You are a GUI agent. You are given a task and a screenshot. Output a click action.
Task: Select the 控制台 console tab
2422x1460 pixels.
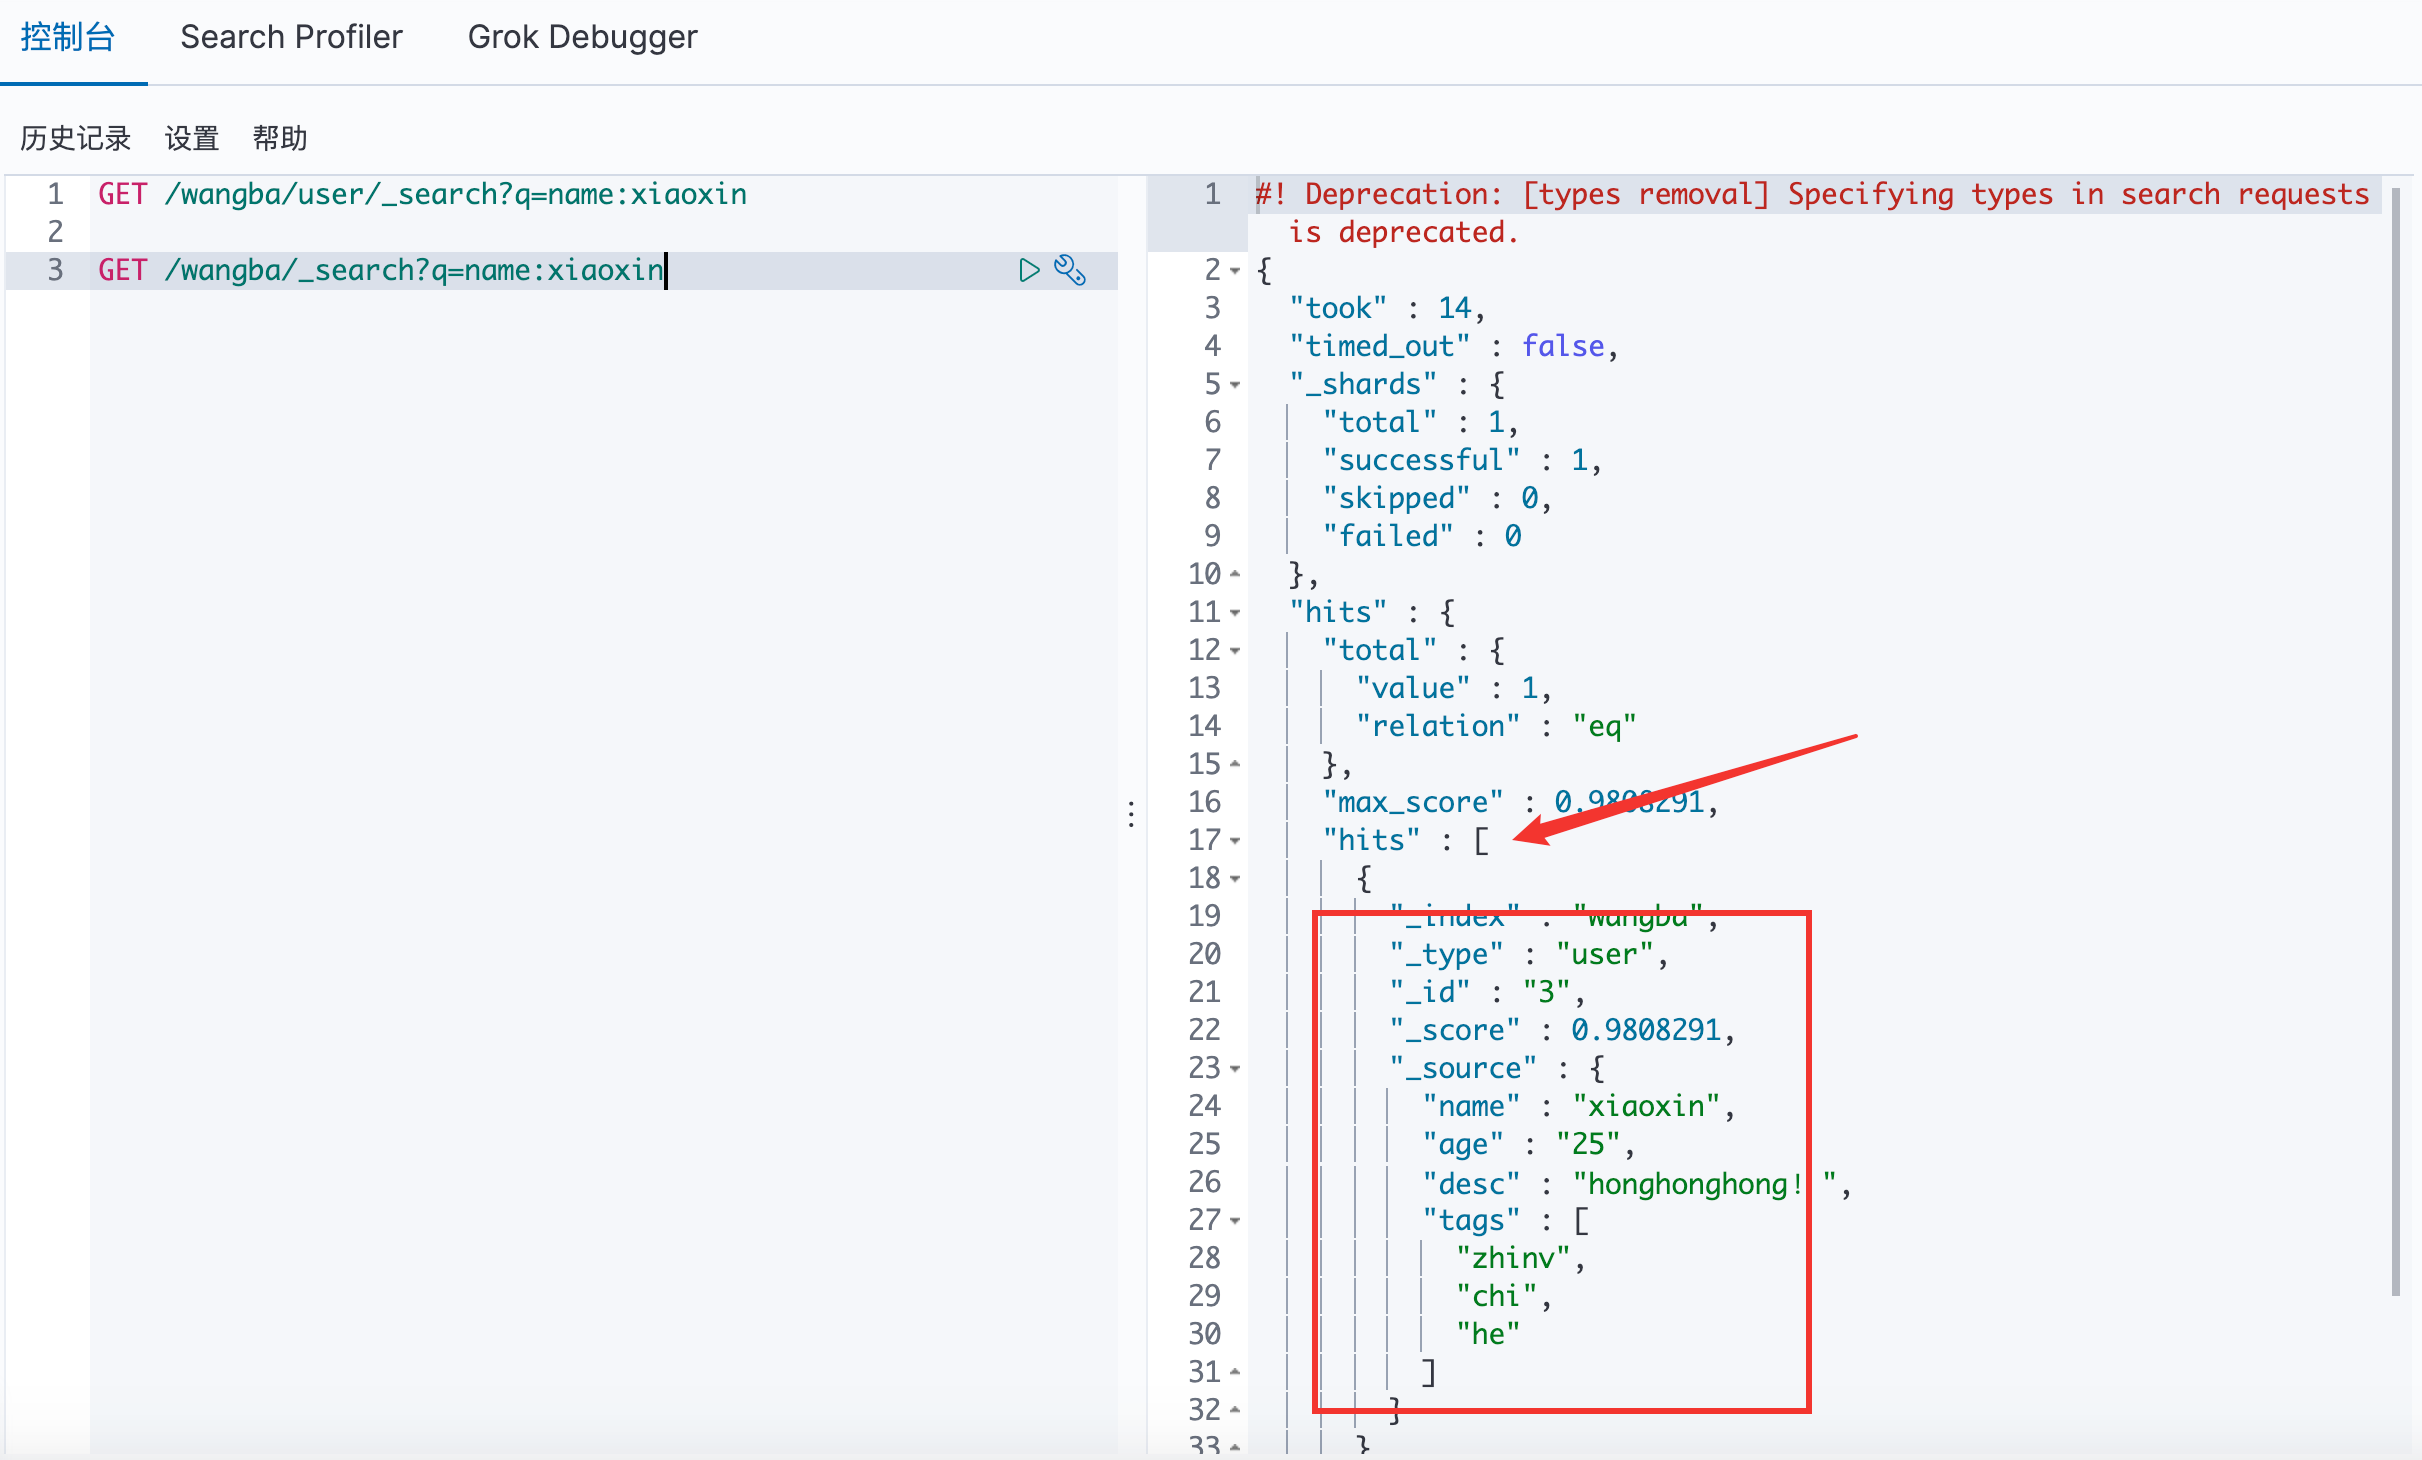point(68,38)
